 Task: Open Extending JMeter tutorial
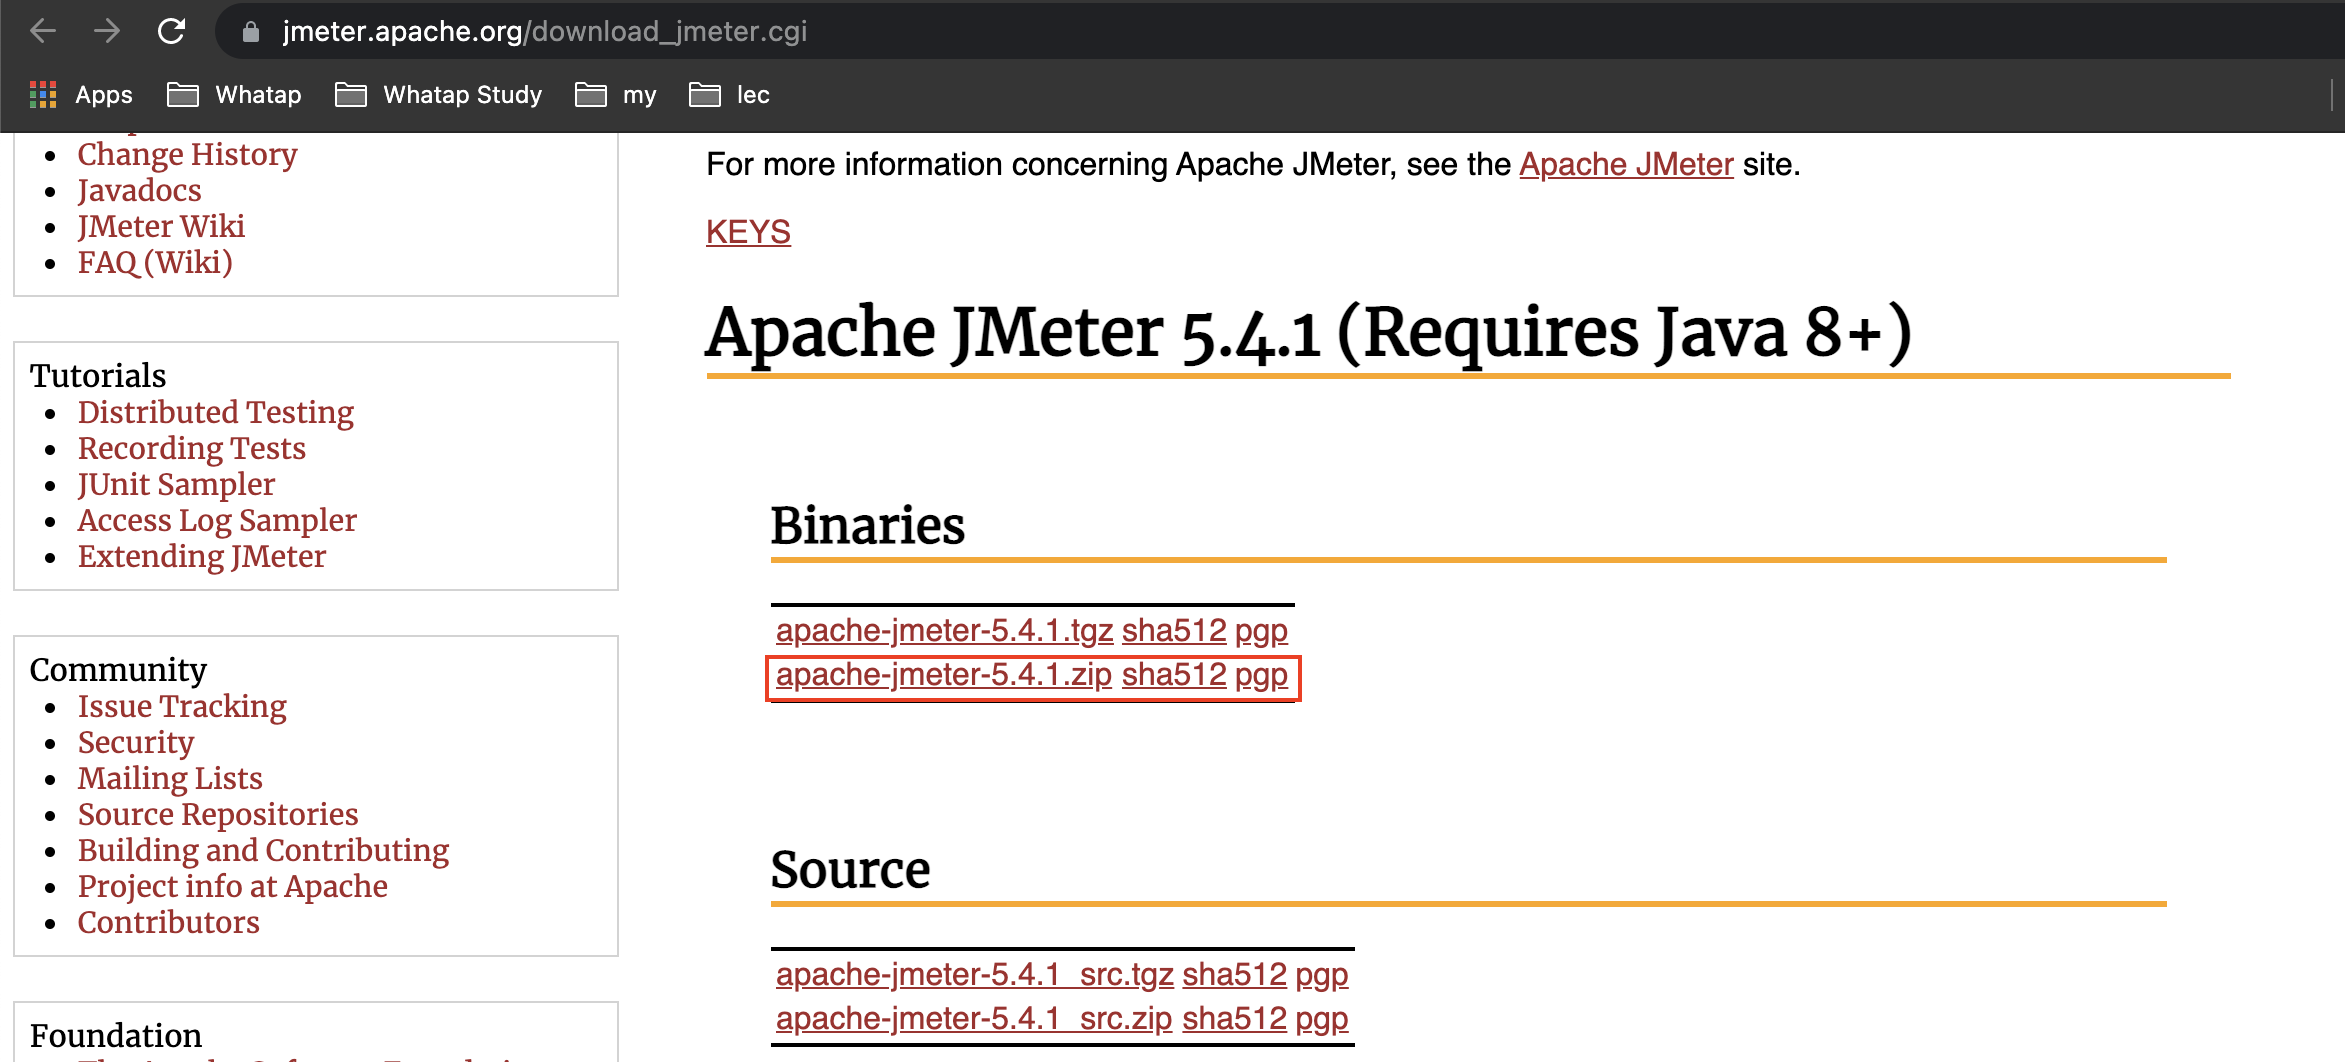[202, 557]
